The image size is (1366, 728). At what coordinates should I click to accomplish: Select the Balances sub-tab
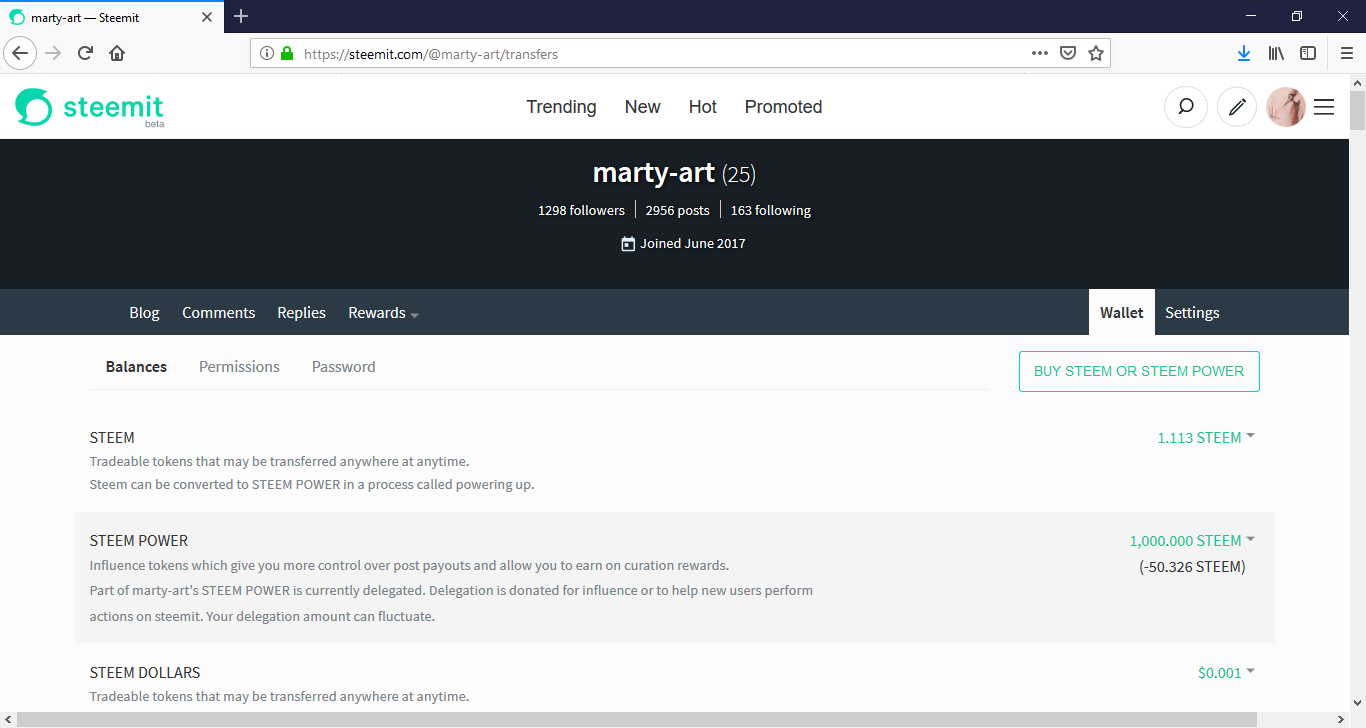point(136,367)
